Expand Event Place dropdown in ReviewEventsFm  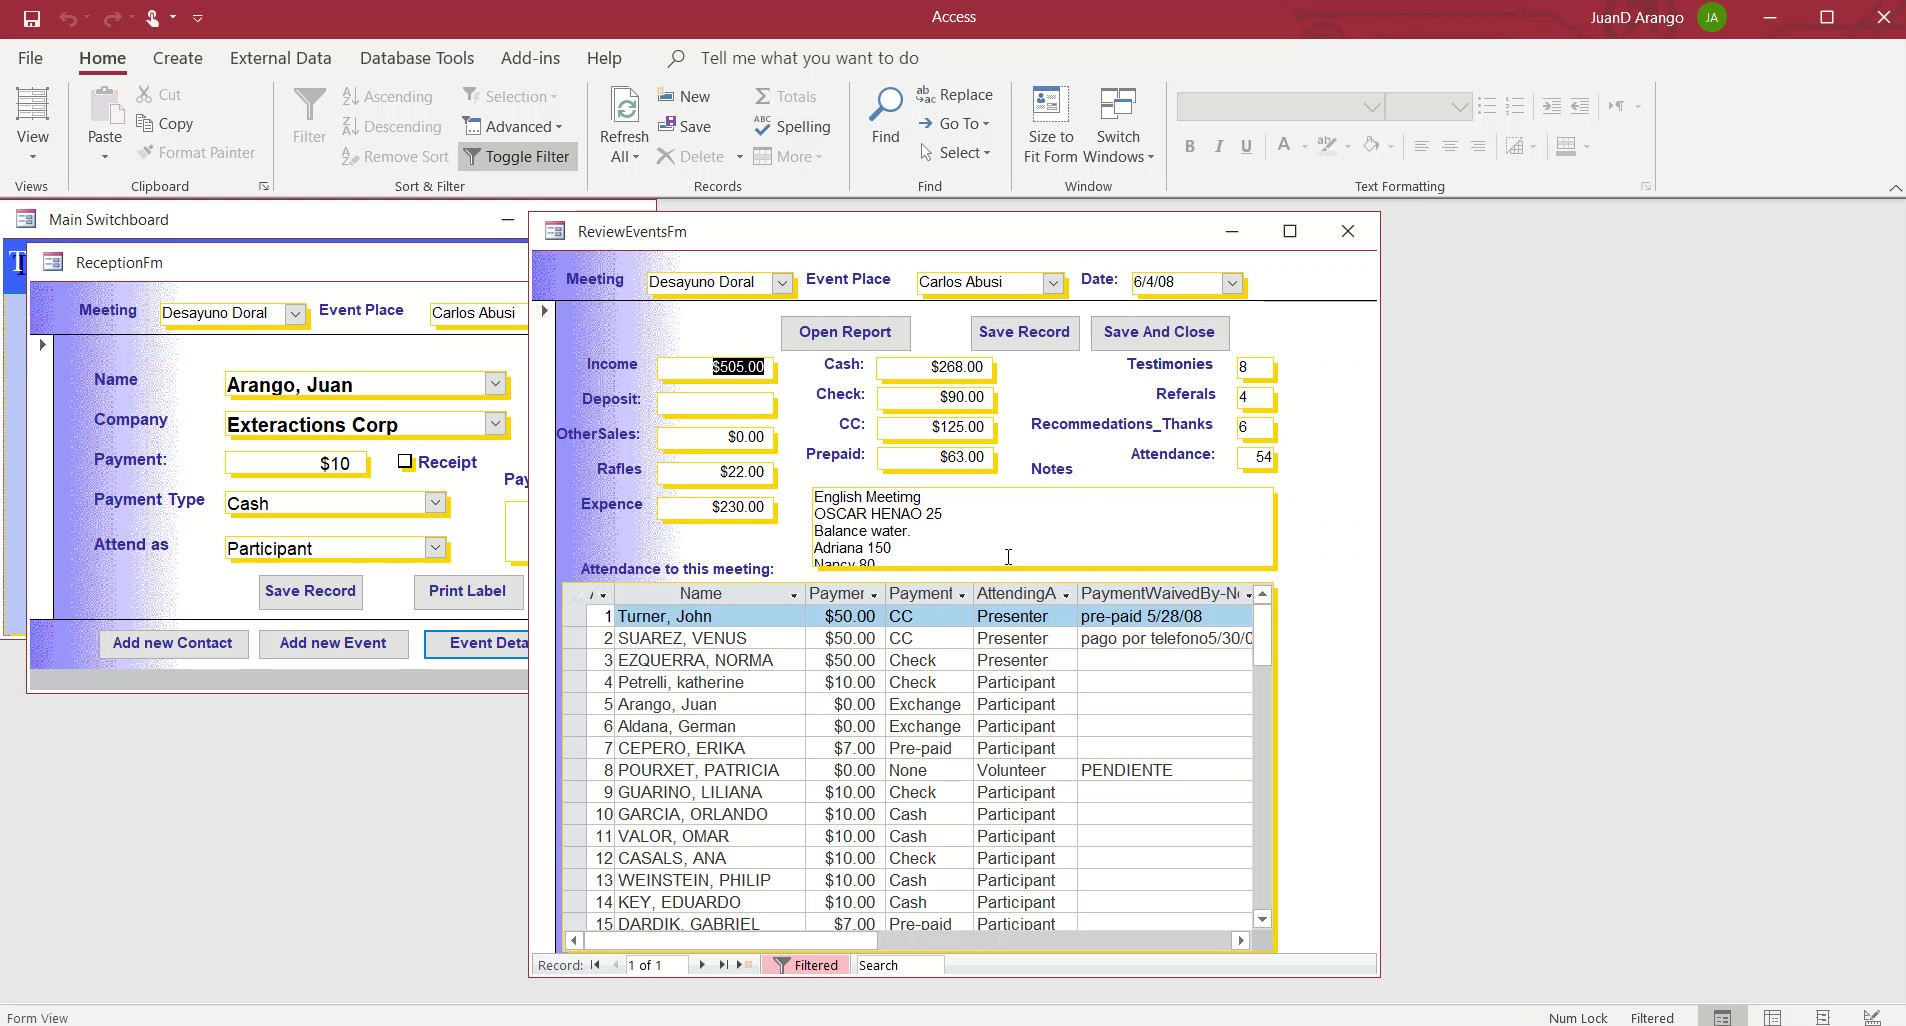pos(1052,283)
